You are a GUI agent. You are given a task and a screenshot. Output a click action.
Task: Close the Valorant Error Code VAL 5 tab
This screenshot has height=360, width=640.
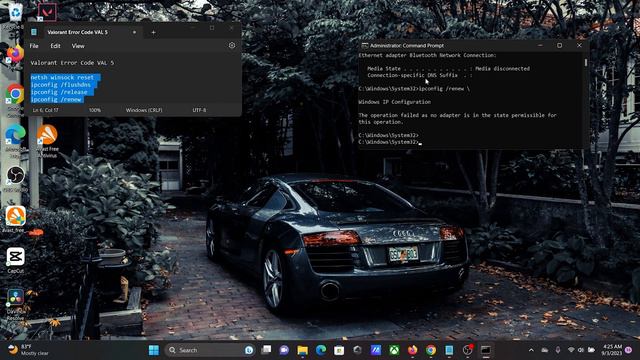tap(134, 32)
